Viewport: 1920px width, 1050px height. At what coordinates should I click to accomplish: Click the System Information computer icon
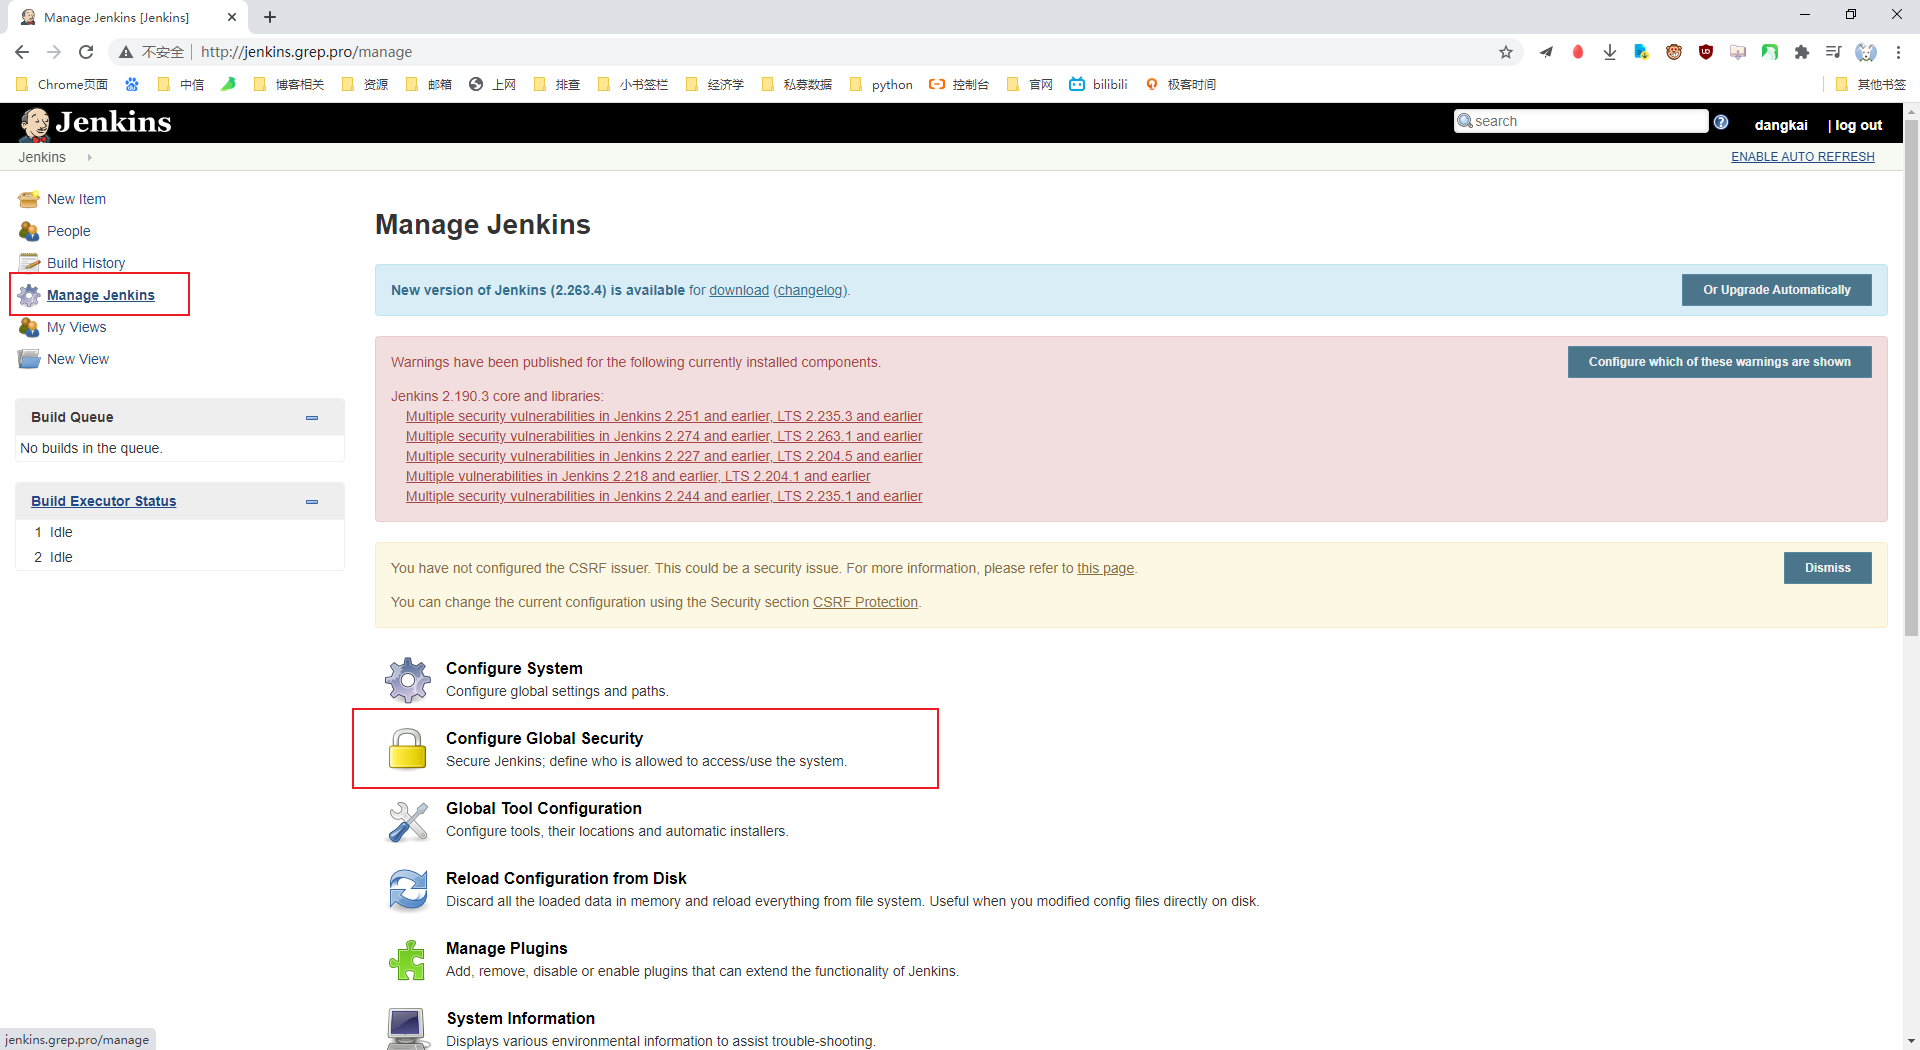coord(407,1028)
